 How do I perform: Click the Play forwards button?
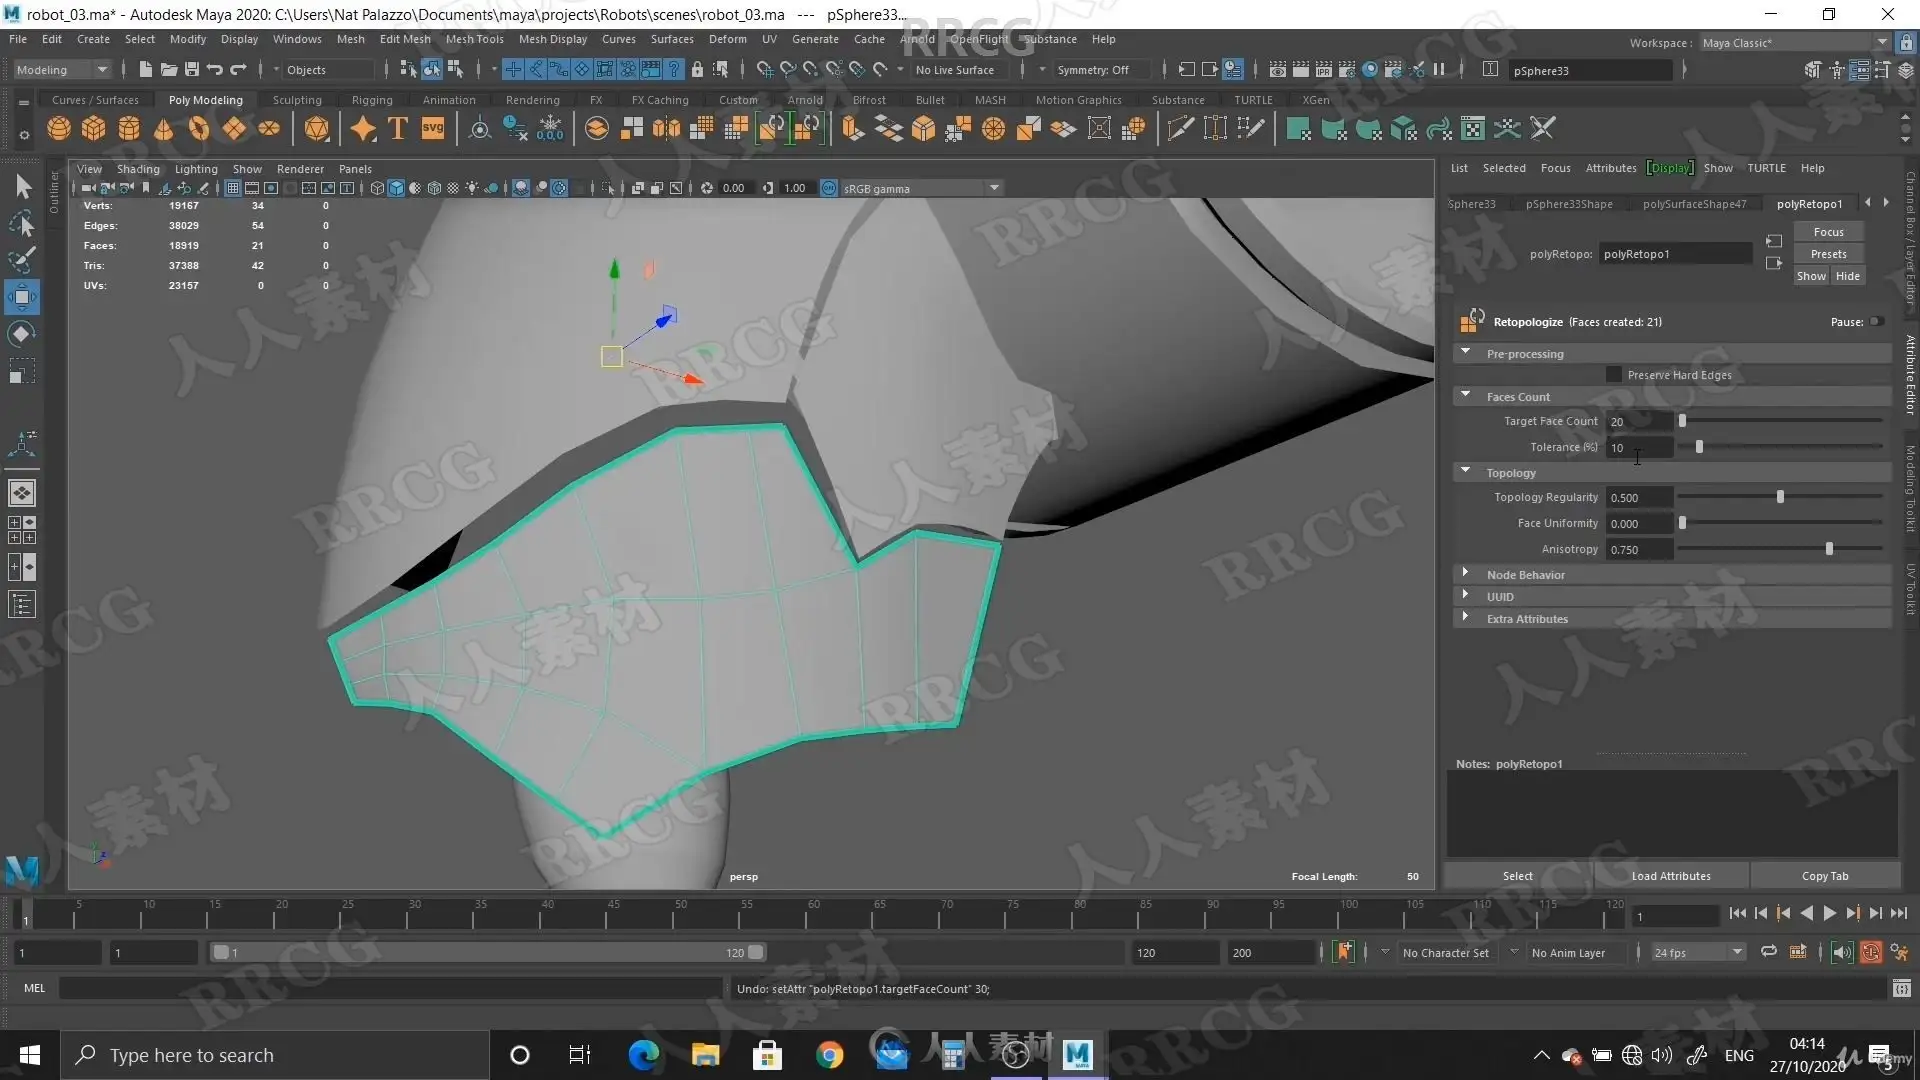point(1829,913)
